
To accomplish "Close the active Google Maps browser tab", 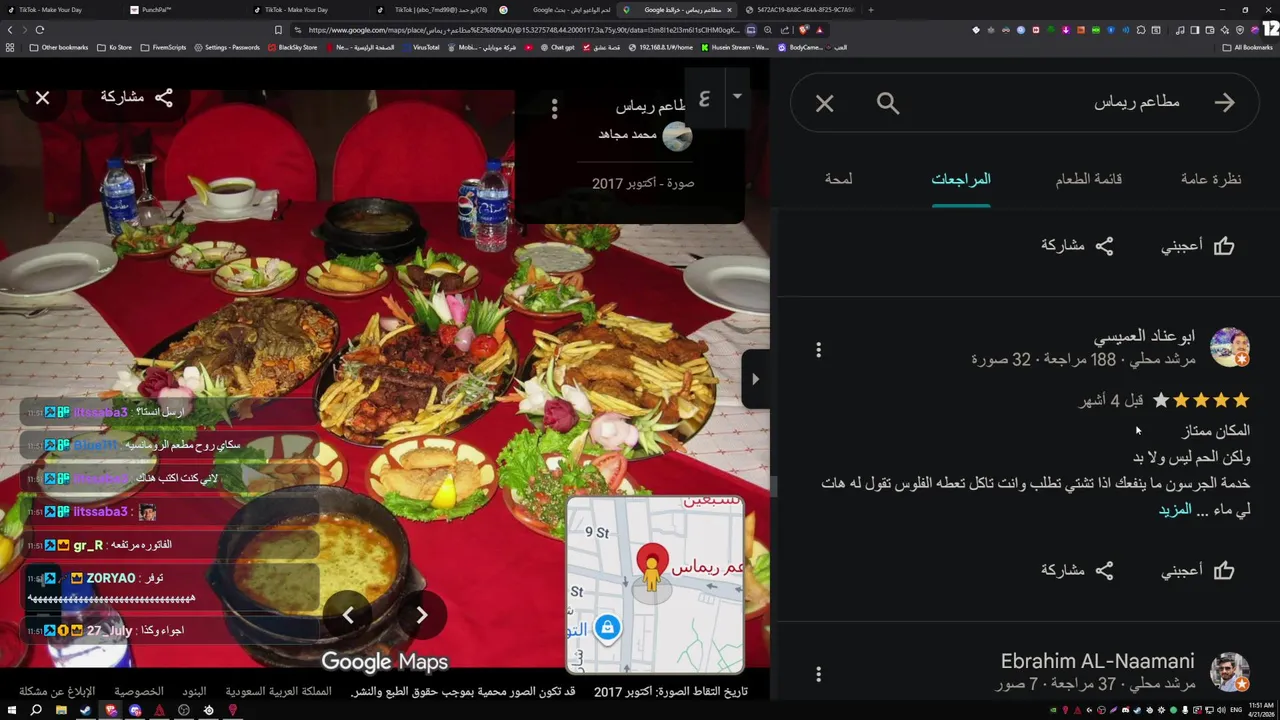I will tap(729, 9).
